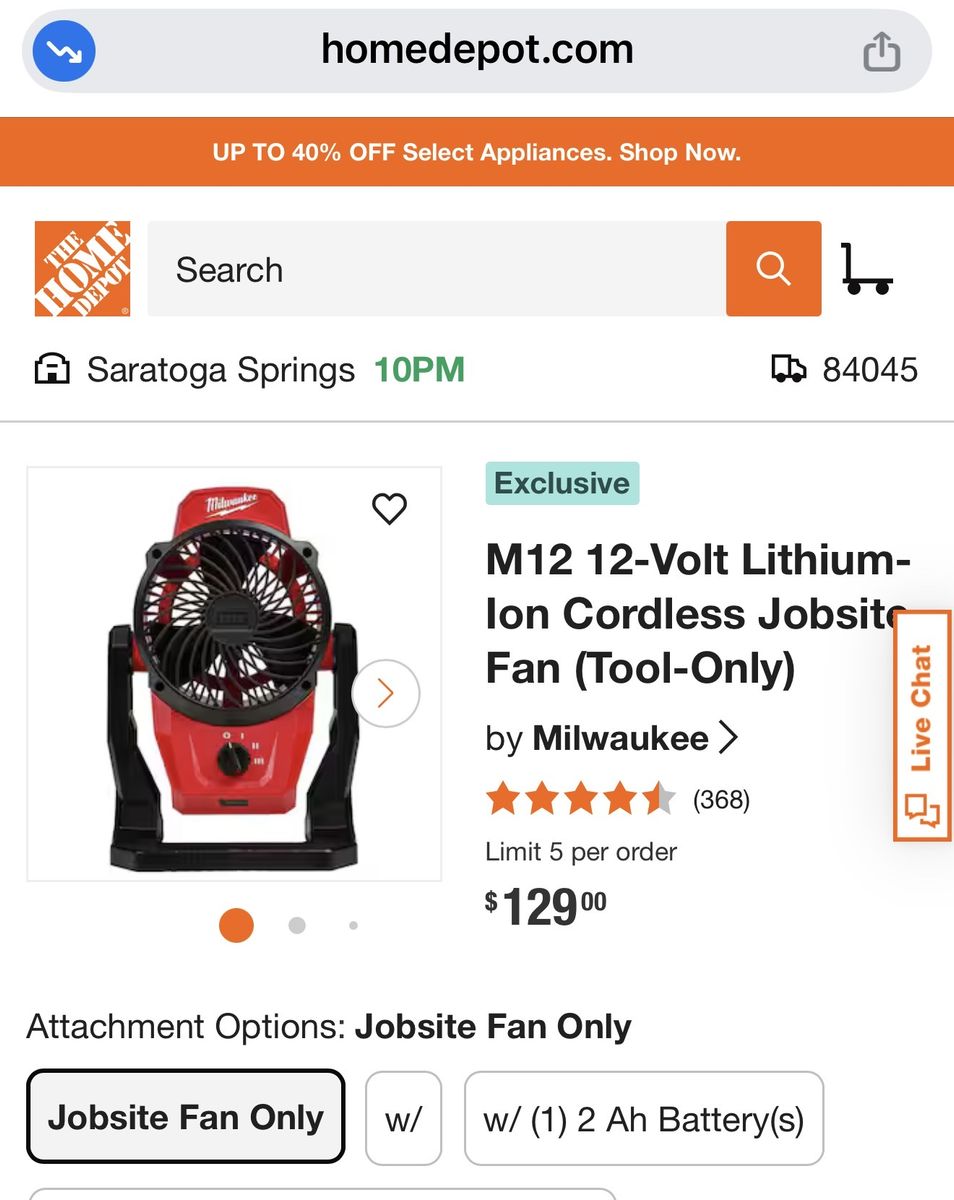Show next product image arrow
The width and height of the screenshot is (954, 1200).
point(386,693)
